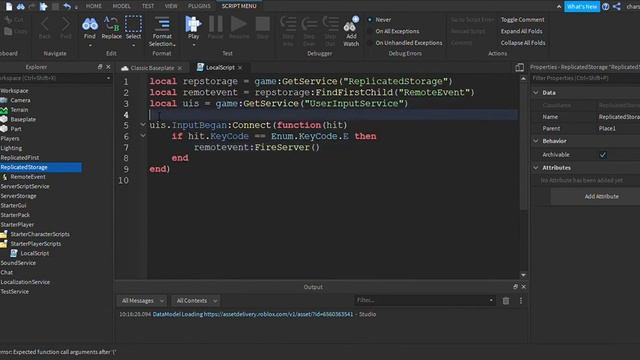
Task: Click script editor scroll down arrow
Action: click(523, 275)
